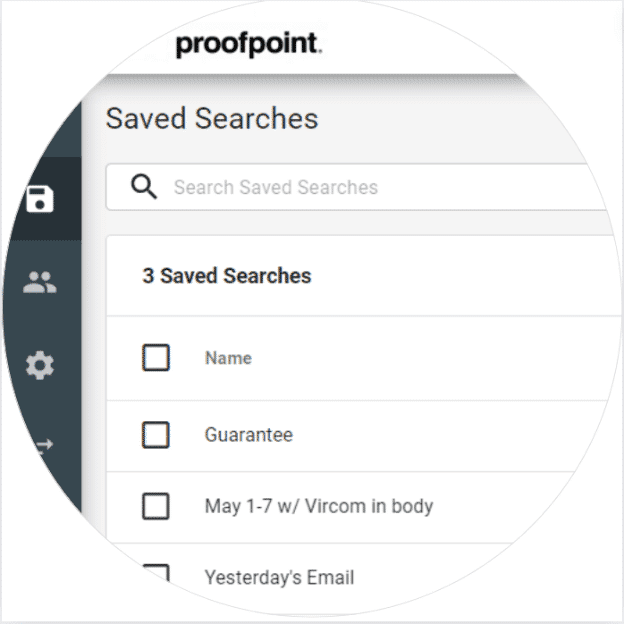The image size is (624, 624).
Task: Click the magnifying glass search icon
Action: pyautogui.click(x=144, y=187)
